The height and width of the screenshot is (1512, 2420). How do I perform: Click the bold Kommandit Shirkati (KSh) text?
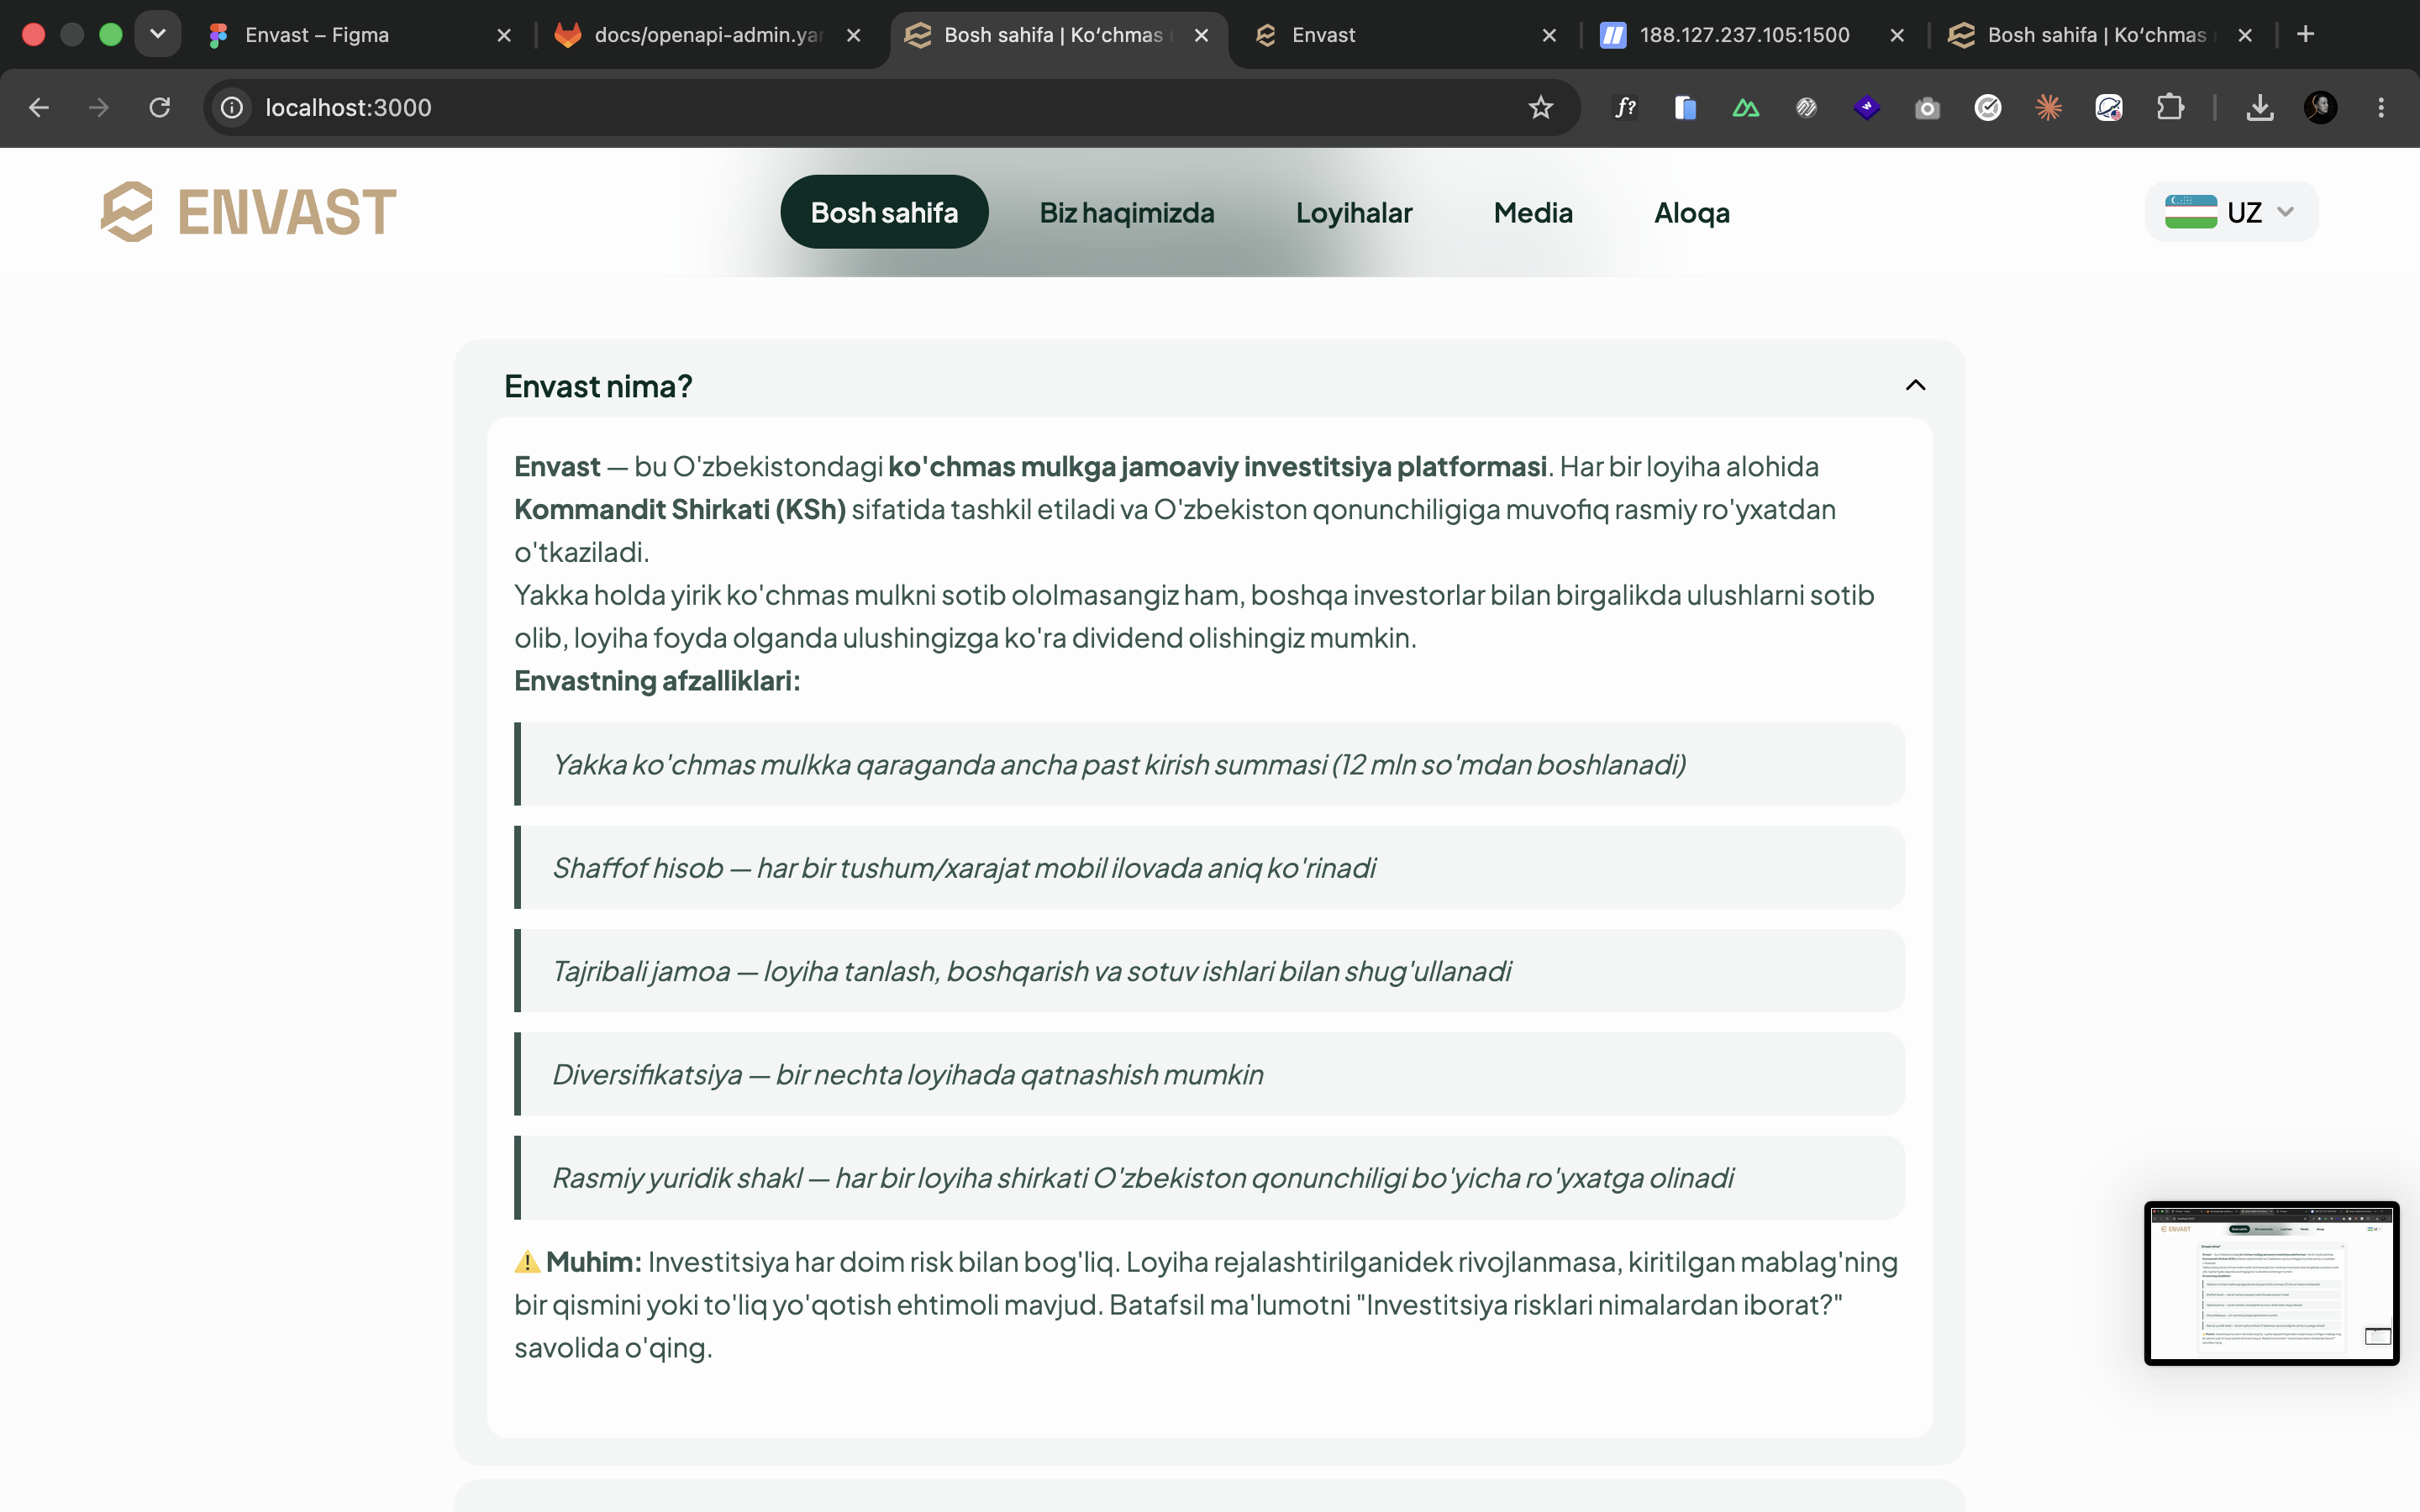click(680, 509)
